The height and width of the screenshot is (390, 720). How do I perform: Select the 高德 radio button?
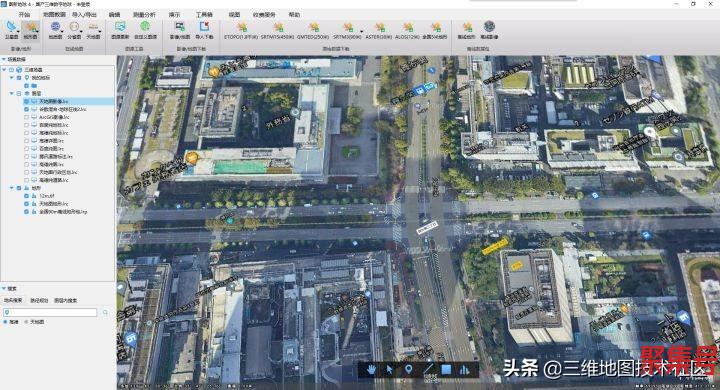pyautogui.click(x=6, y=322)
